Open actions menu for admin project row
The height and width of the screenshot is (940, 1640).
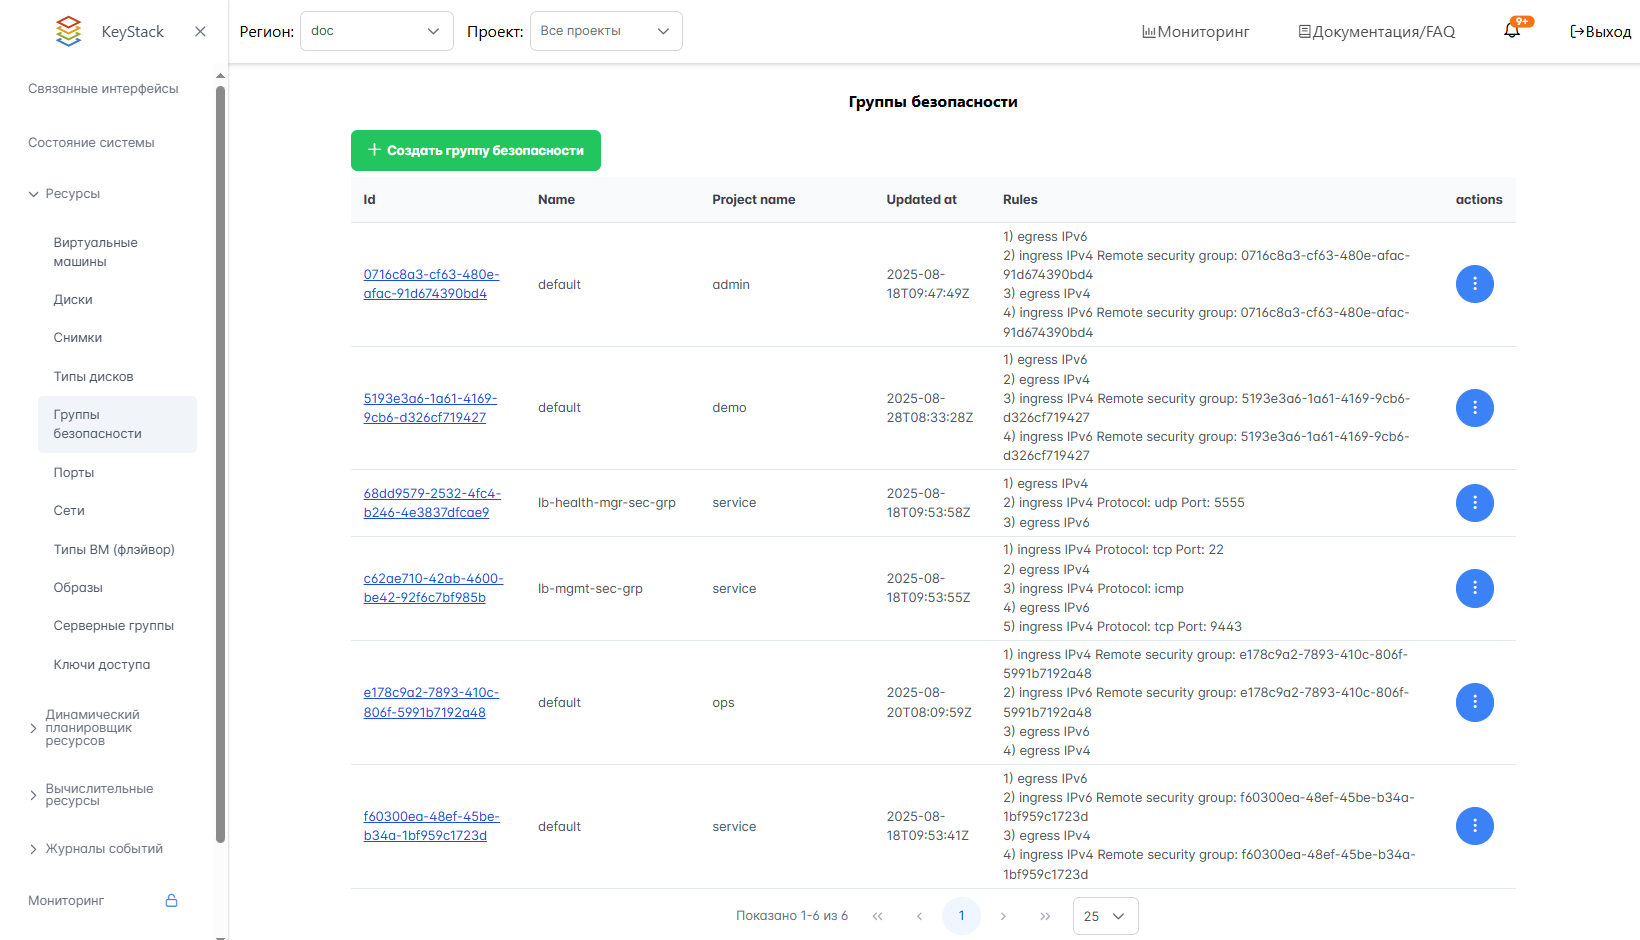1474,284
